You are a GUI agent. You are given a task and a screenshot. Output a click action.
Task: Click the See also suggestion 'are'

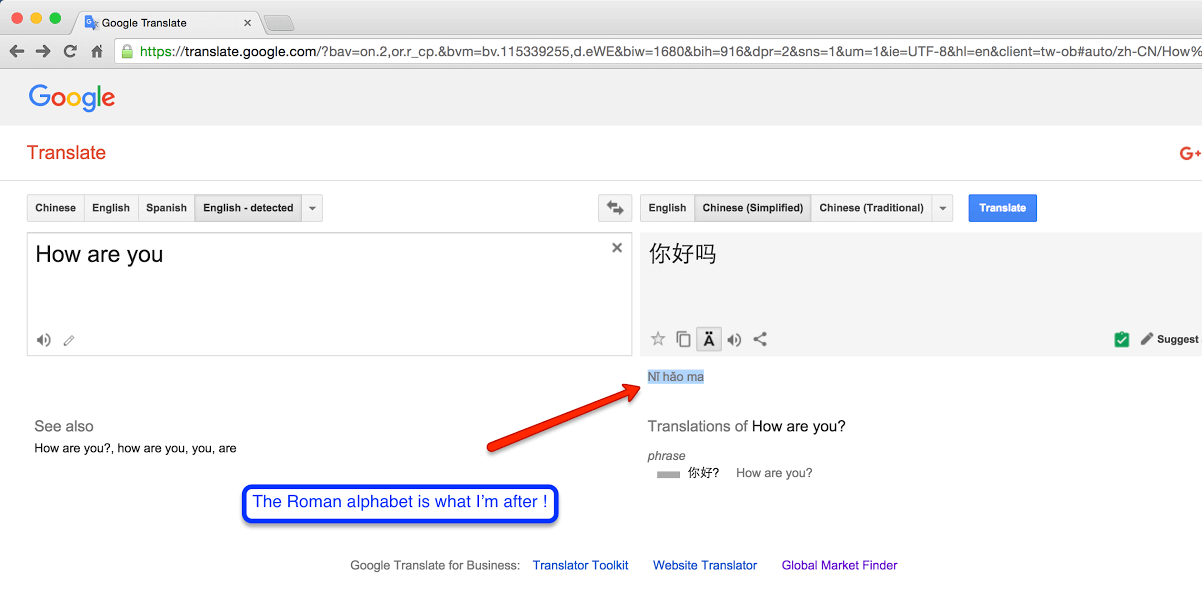227,448
